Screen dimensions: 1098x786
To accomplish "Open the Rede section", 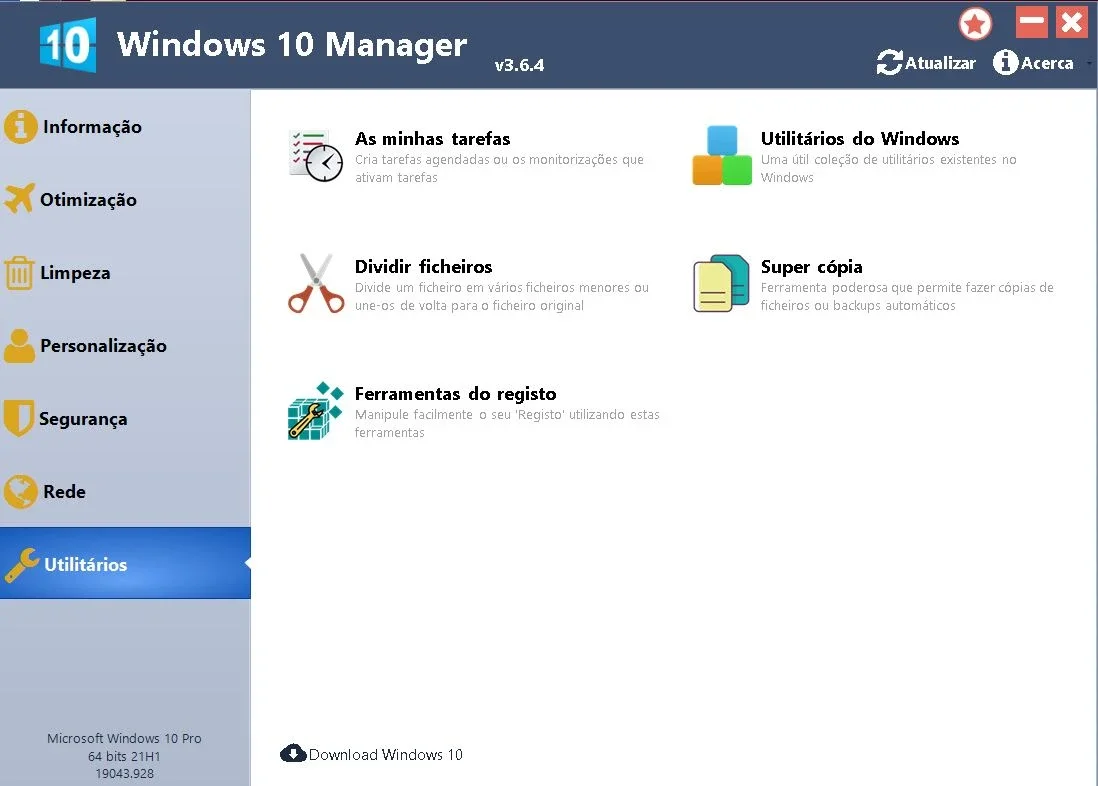I will coord(125,491).
